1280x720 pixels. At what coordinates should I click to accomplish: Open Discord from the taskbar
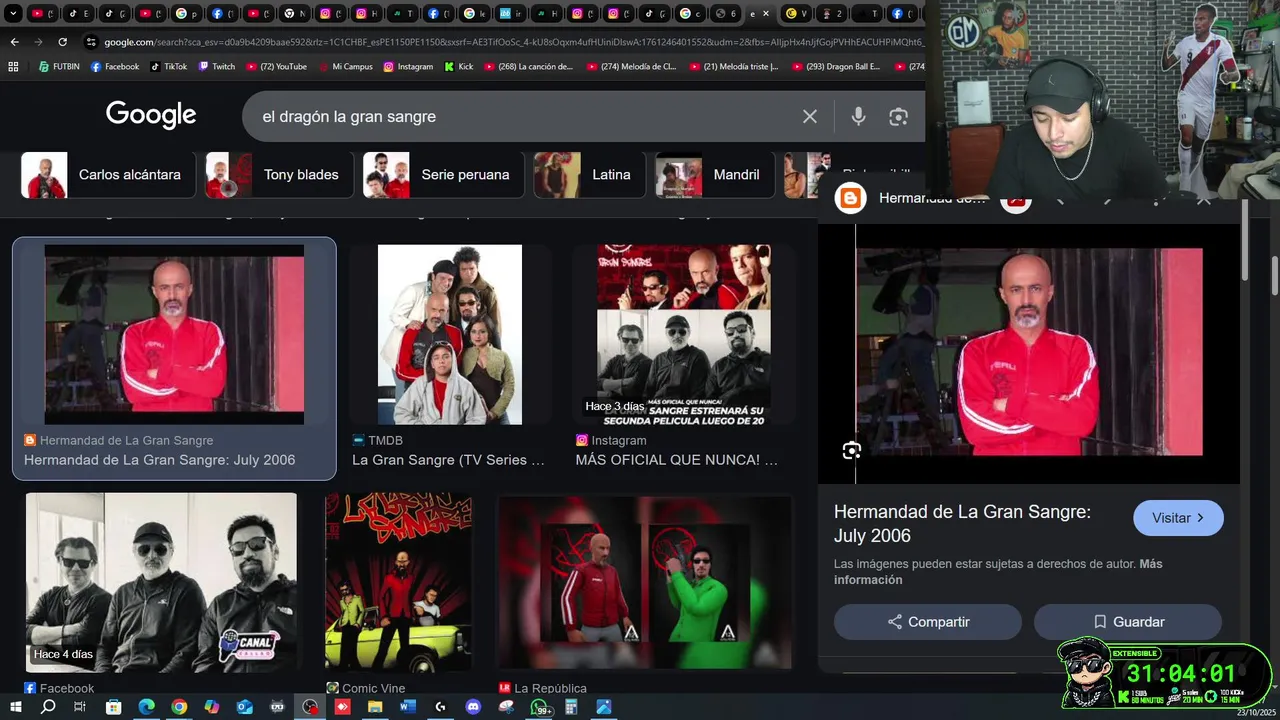[x=473, y=707]
